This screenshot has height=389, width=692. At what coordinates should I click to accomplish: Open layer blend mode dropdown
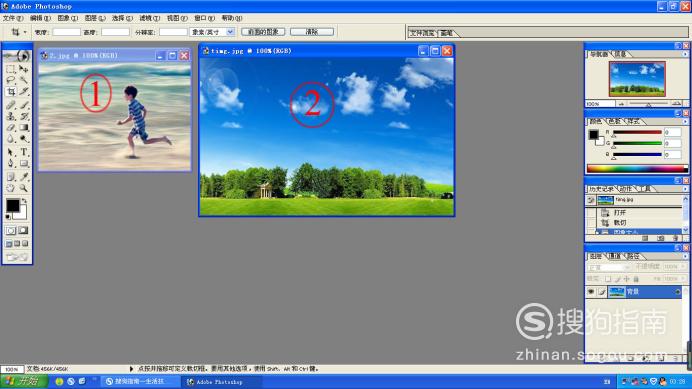click(x=609, y=267)
